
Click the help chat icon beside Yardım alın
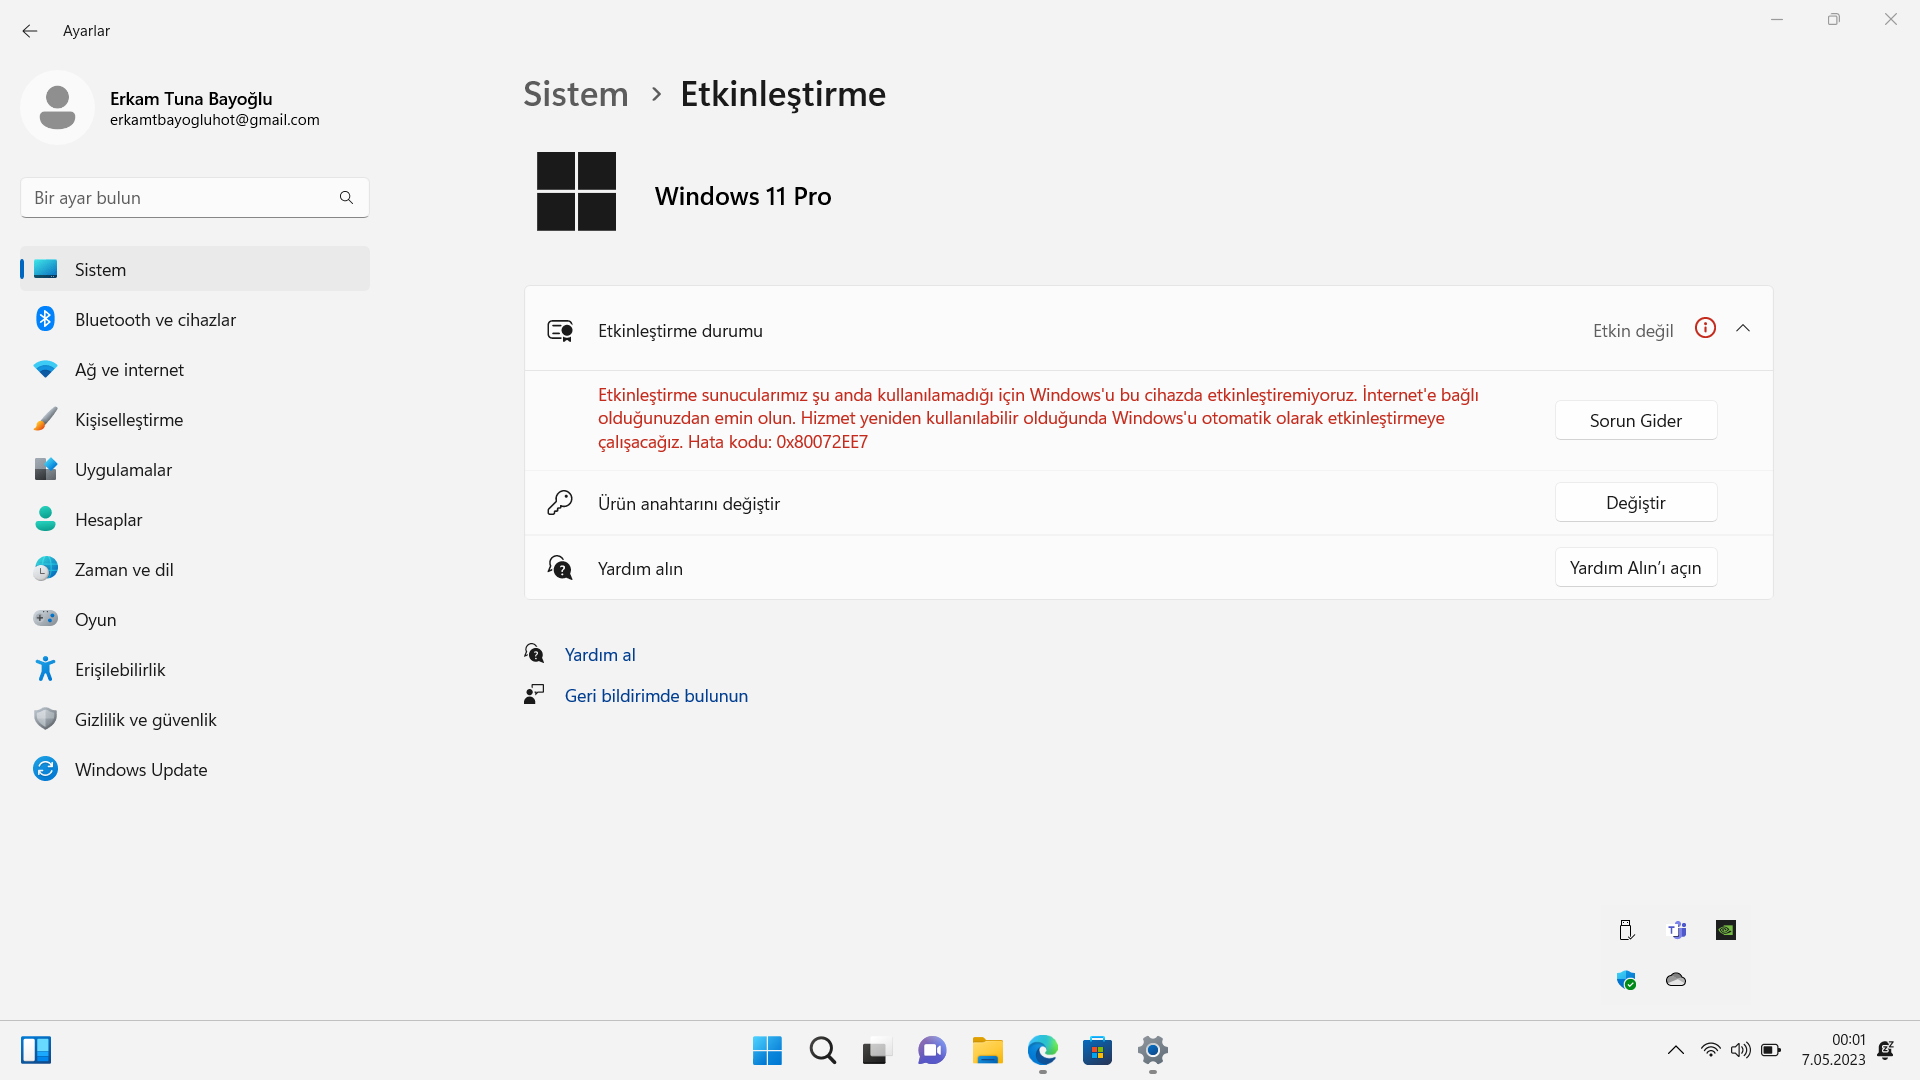tap(560, 568)
